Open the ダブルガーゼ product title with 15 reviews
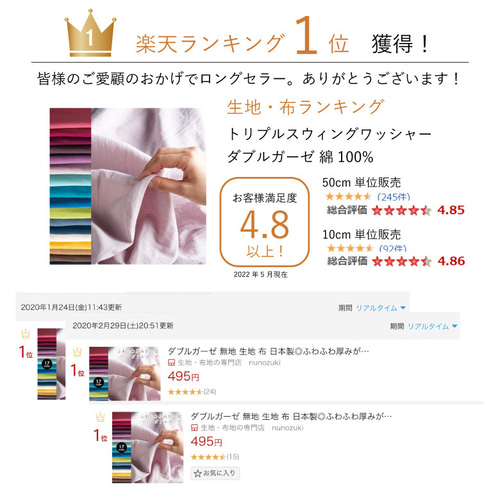 coord(291,416)
